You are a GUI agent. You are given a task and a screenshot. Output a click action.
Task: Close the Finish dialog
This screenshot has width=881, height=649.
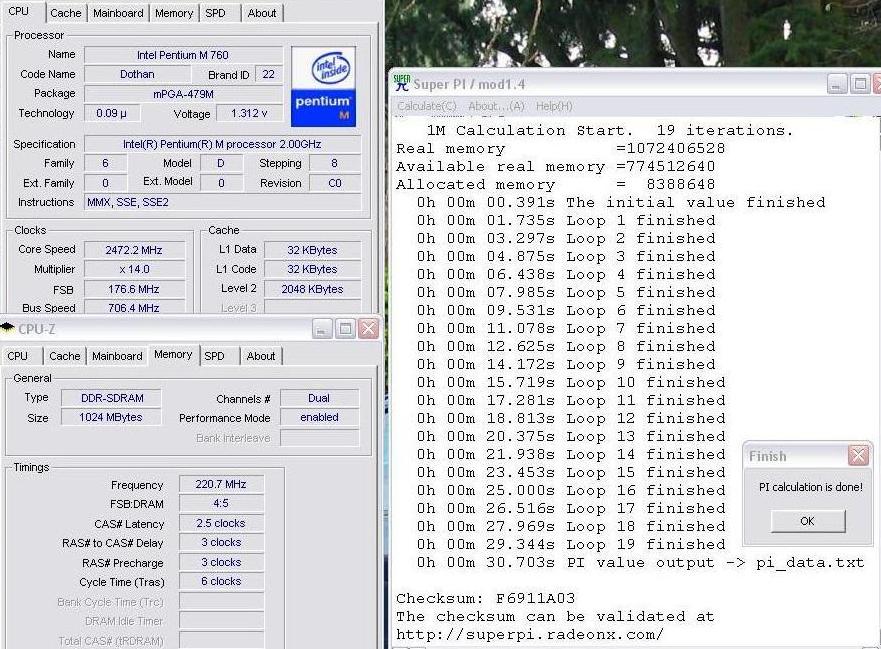(x=859, y=455)
